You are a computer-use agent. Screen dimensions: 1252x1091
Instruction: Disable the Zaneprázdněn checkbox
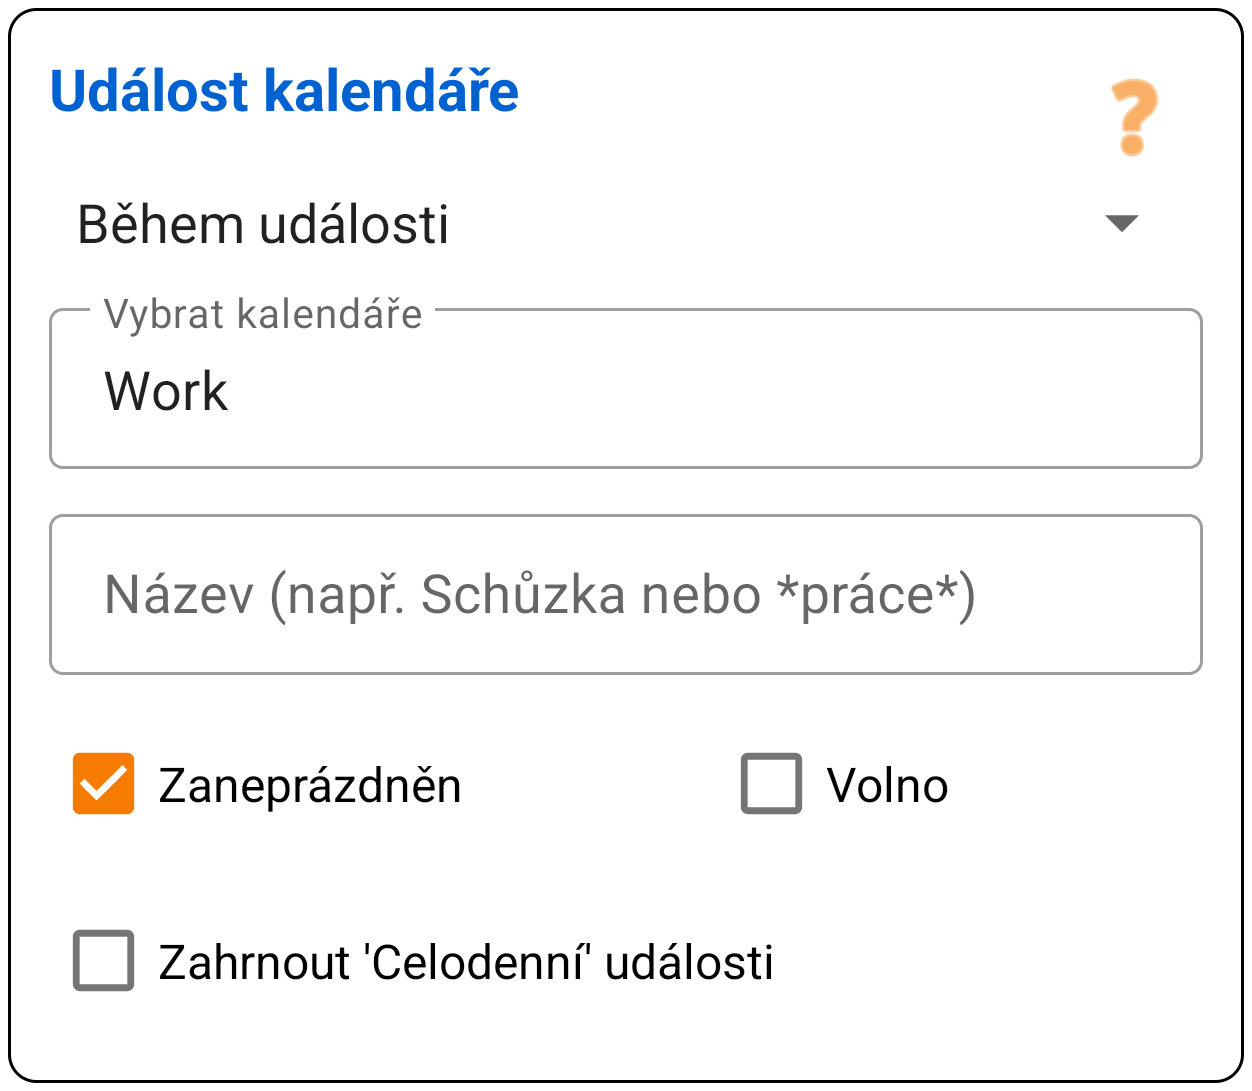tap(103, 785)
